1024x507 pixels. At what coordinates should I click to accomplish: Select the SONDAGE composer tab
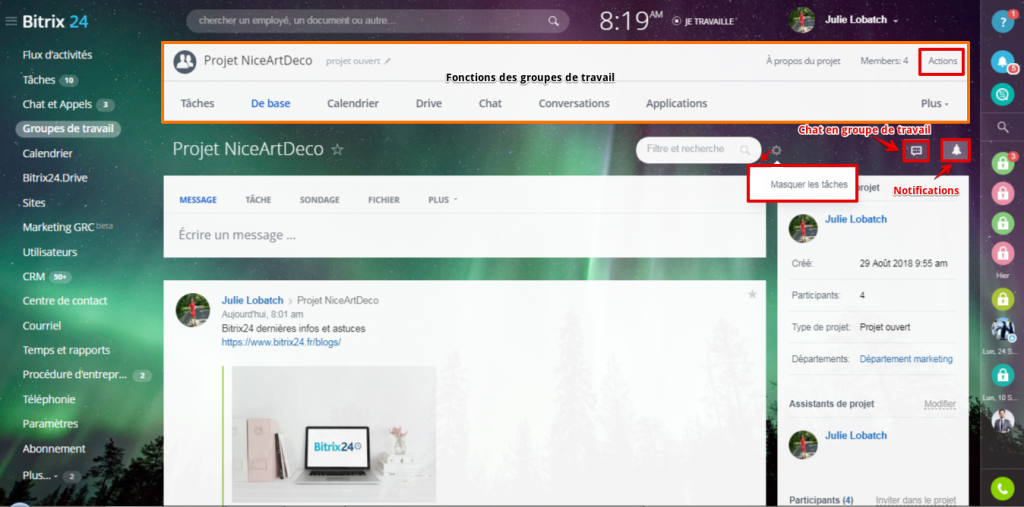(319, 200)
